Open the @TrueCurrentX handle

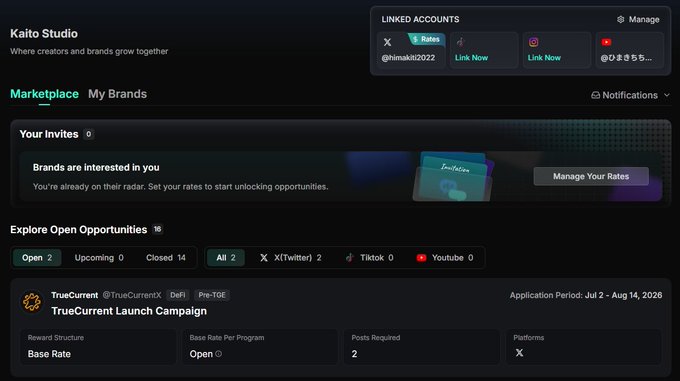pyautogui.click(x=132, y=295)
